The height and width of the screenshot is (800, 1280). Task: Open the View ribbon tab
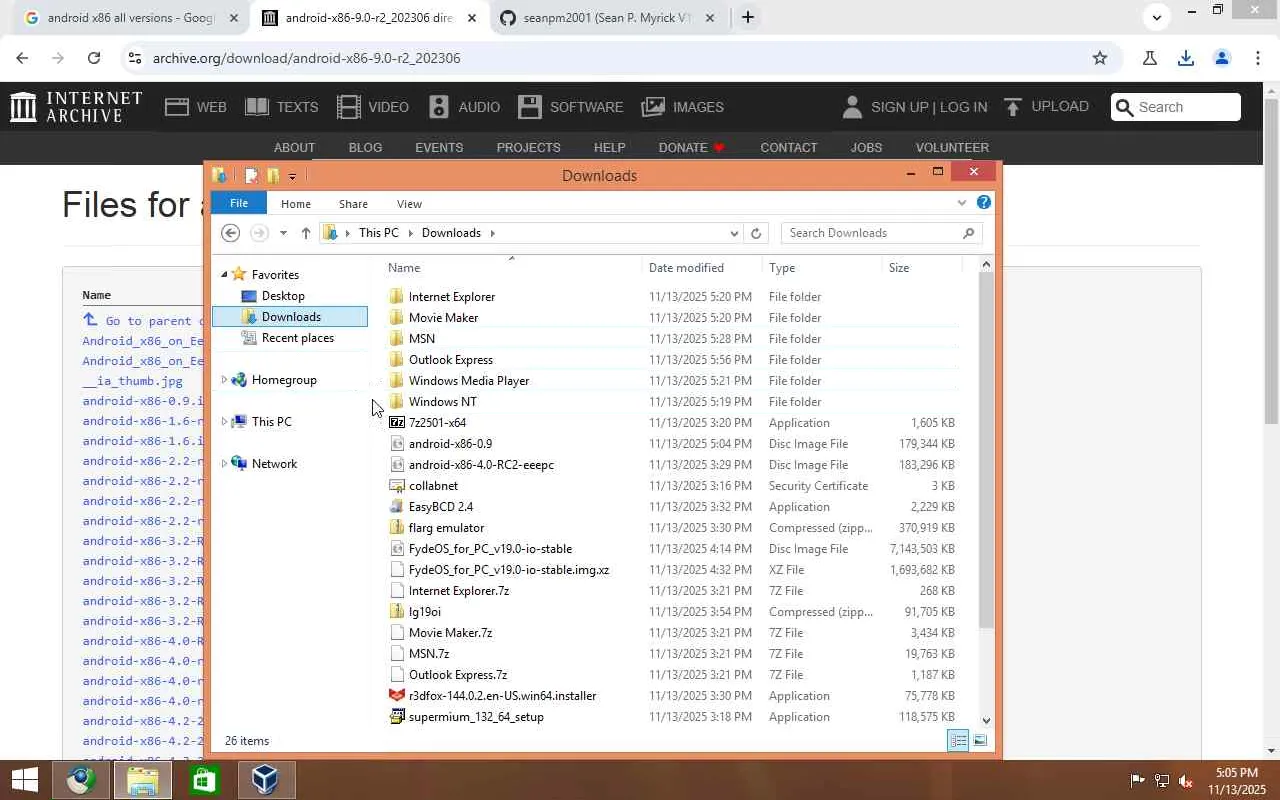pyautogui.click(x=409, y=204)
